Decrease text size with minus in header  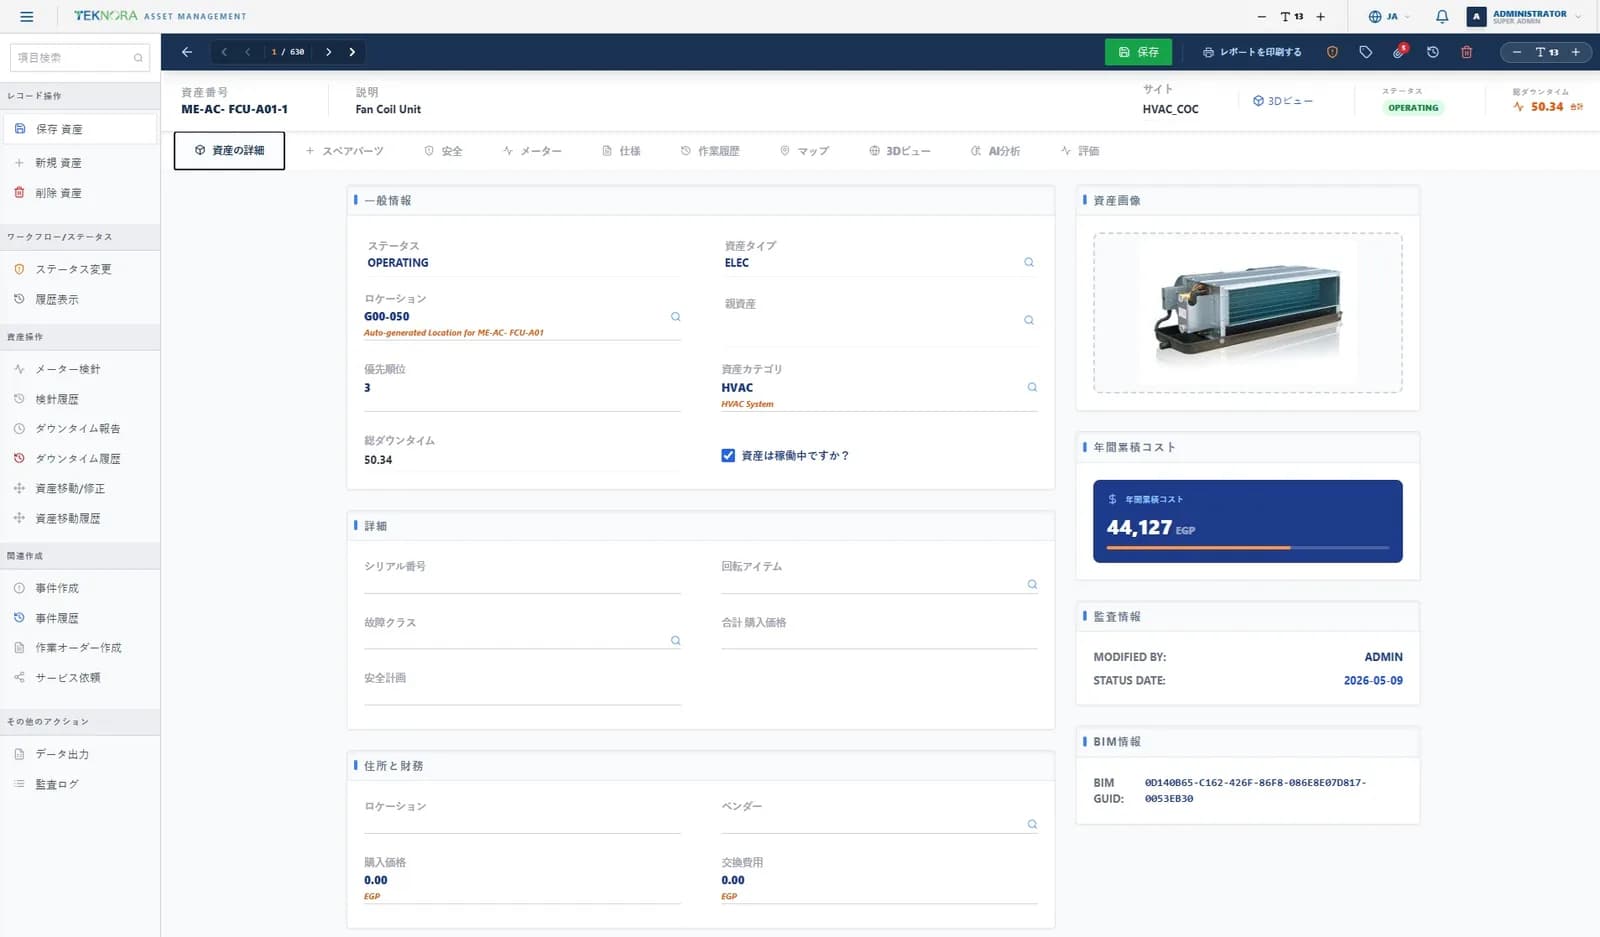point(1261,16)
